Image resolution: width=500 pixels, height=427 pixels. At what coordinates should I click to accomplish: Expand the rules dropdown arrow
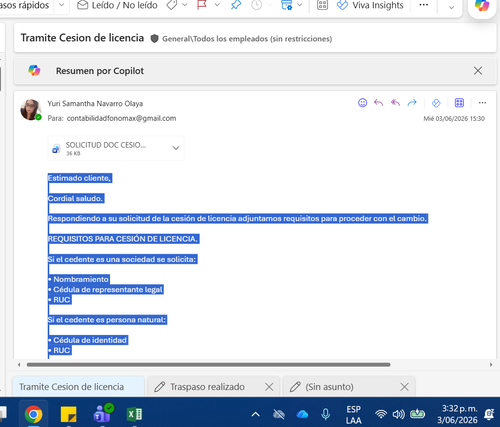point(300,5)
